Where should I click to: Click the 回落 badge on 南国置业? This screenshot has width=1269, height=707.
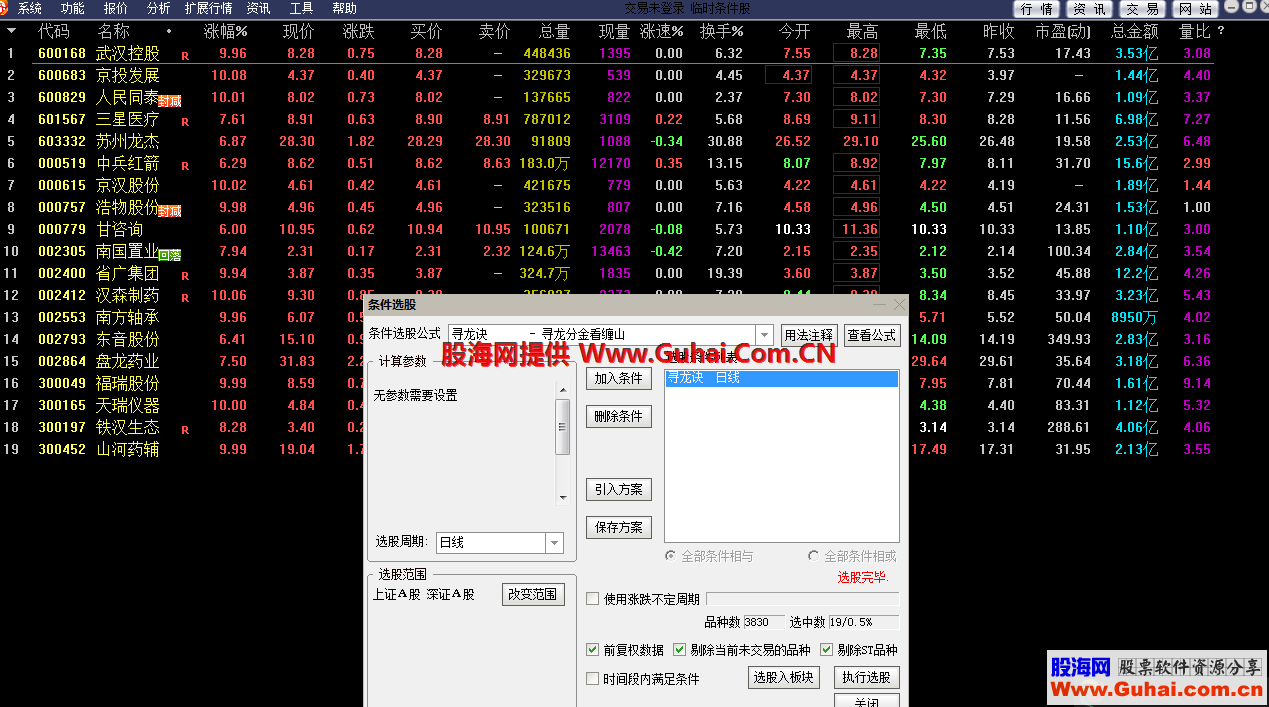pos(169,255)
